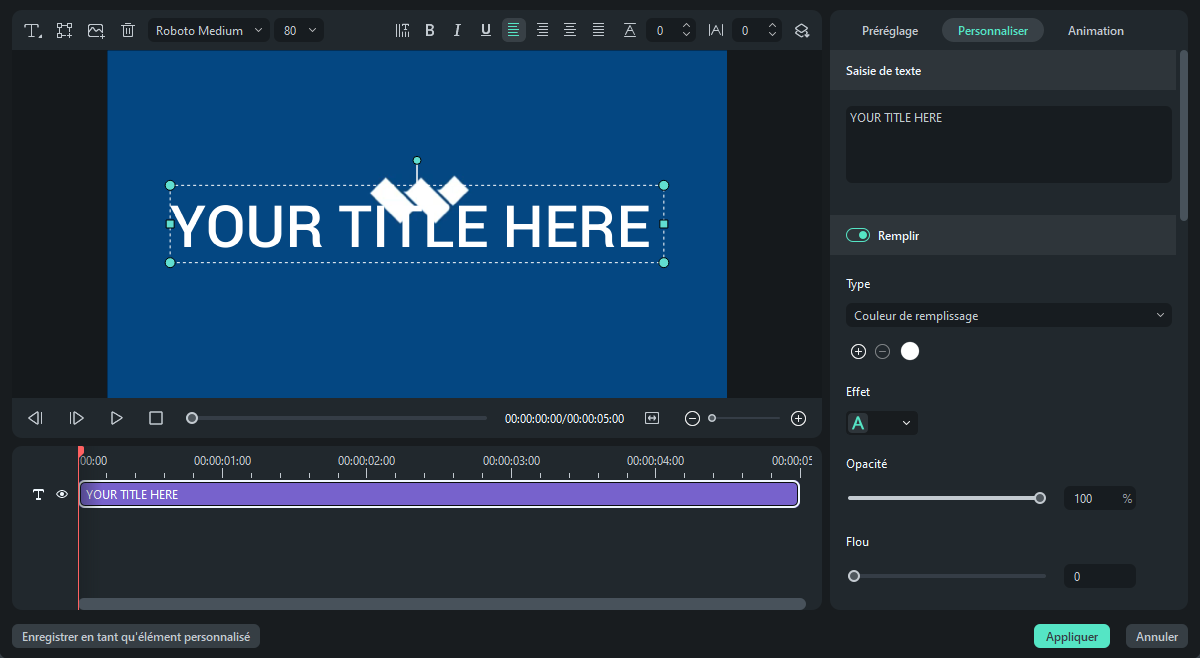
Task: Click the Annuler button
Action: [1157, 636]
